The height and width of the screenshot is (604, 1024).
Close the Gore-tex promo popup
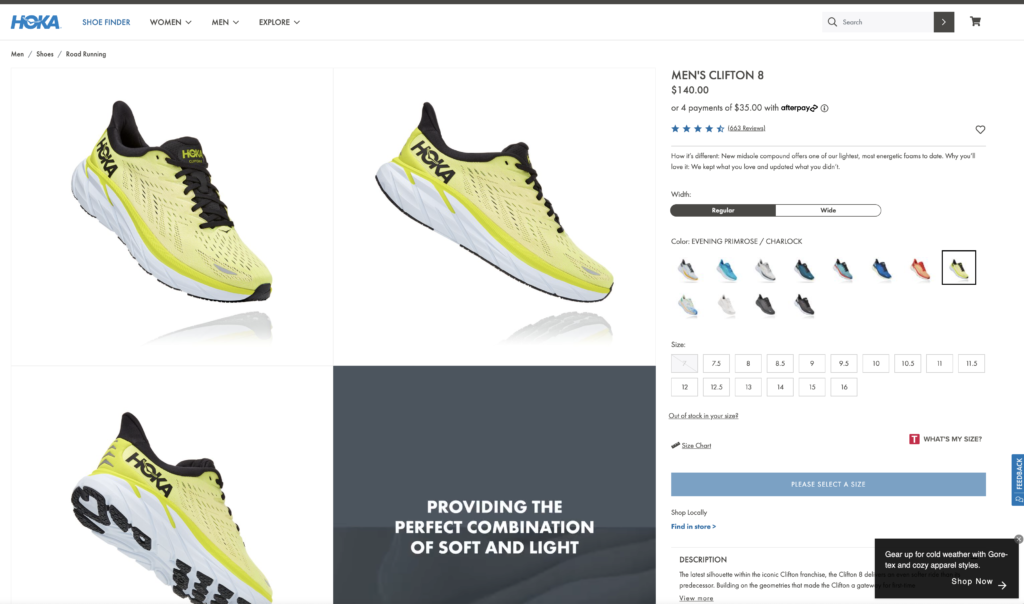(x=1018, y=539)
